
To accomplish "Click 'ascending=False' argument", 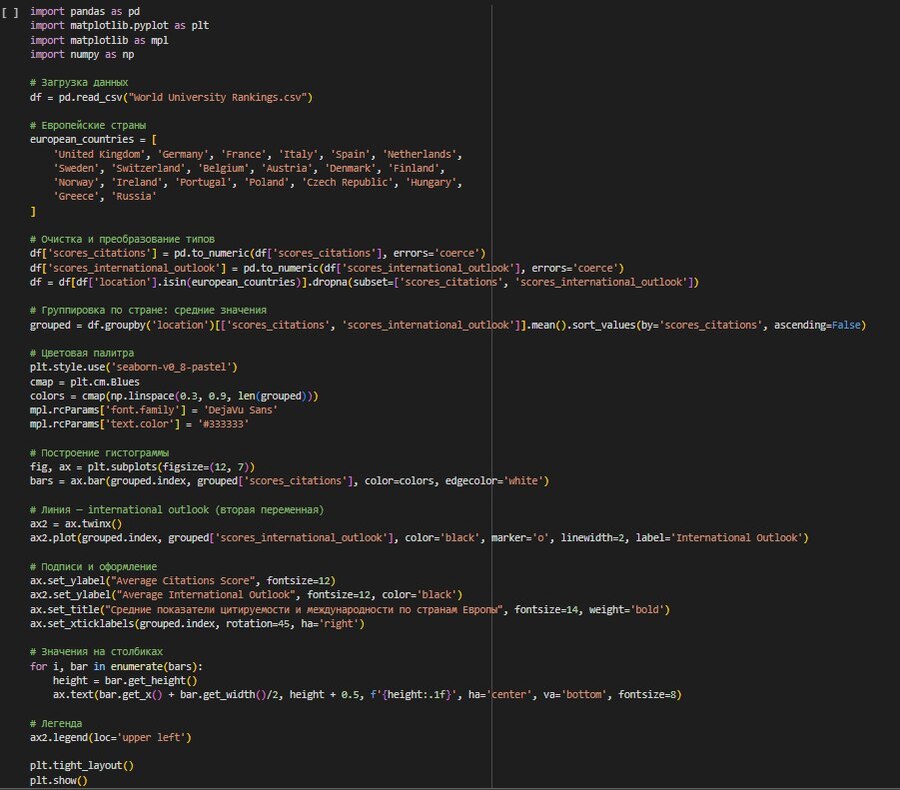I will (817, 324).
